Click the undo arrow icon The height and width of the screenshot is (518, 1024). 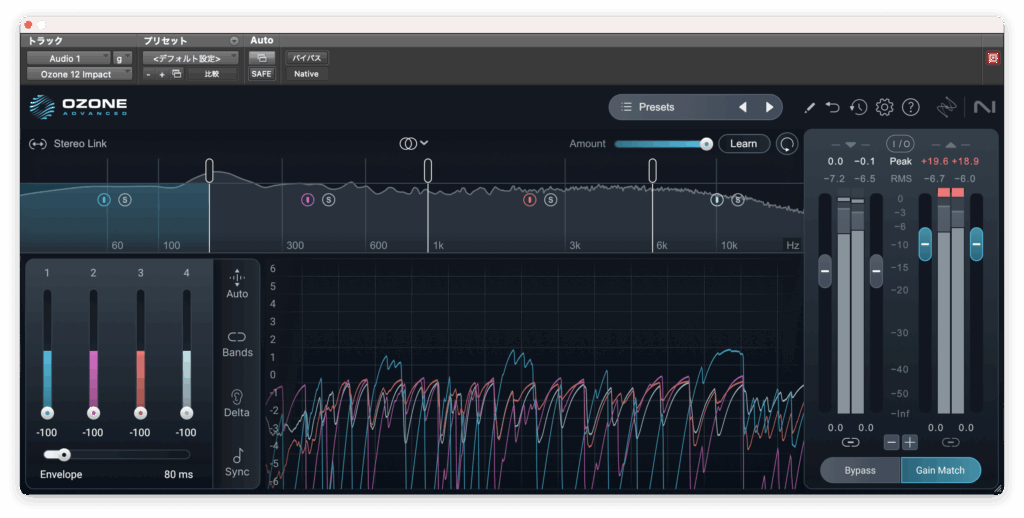(x=833, y=107)
